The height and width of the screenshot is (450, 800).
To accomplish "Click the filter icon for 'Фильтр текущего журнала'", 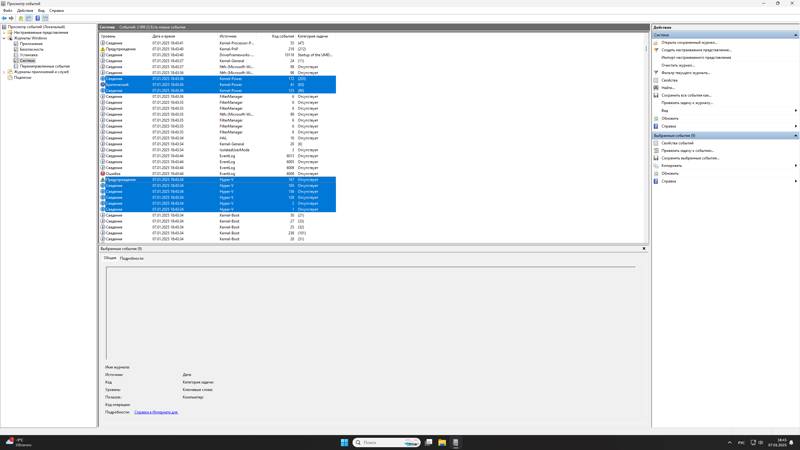I will point(656,73).
